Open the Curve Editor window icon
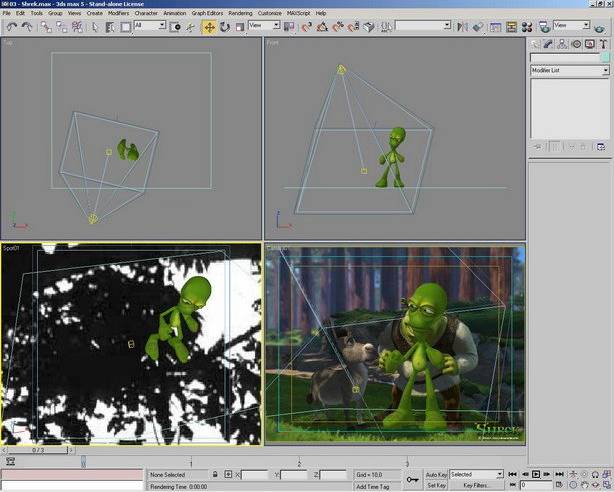Image resolution: width=614 pixels, height=492 pixels. pos(495,27)
